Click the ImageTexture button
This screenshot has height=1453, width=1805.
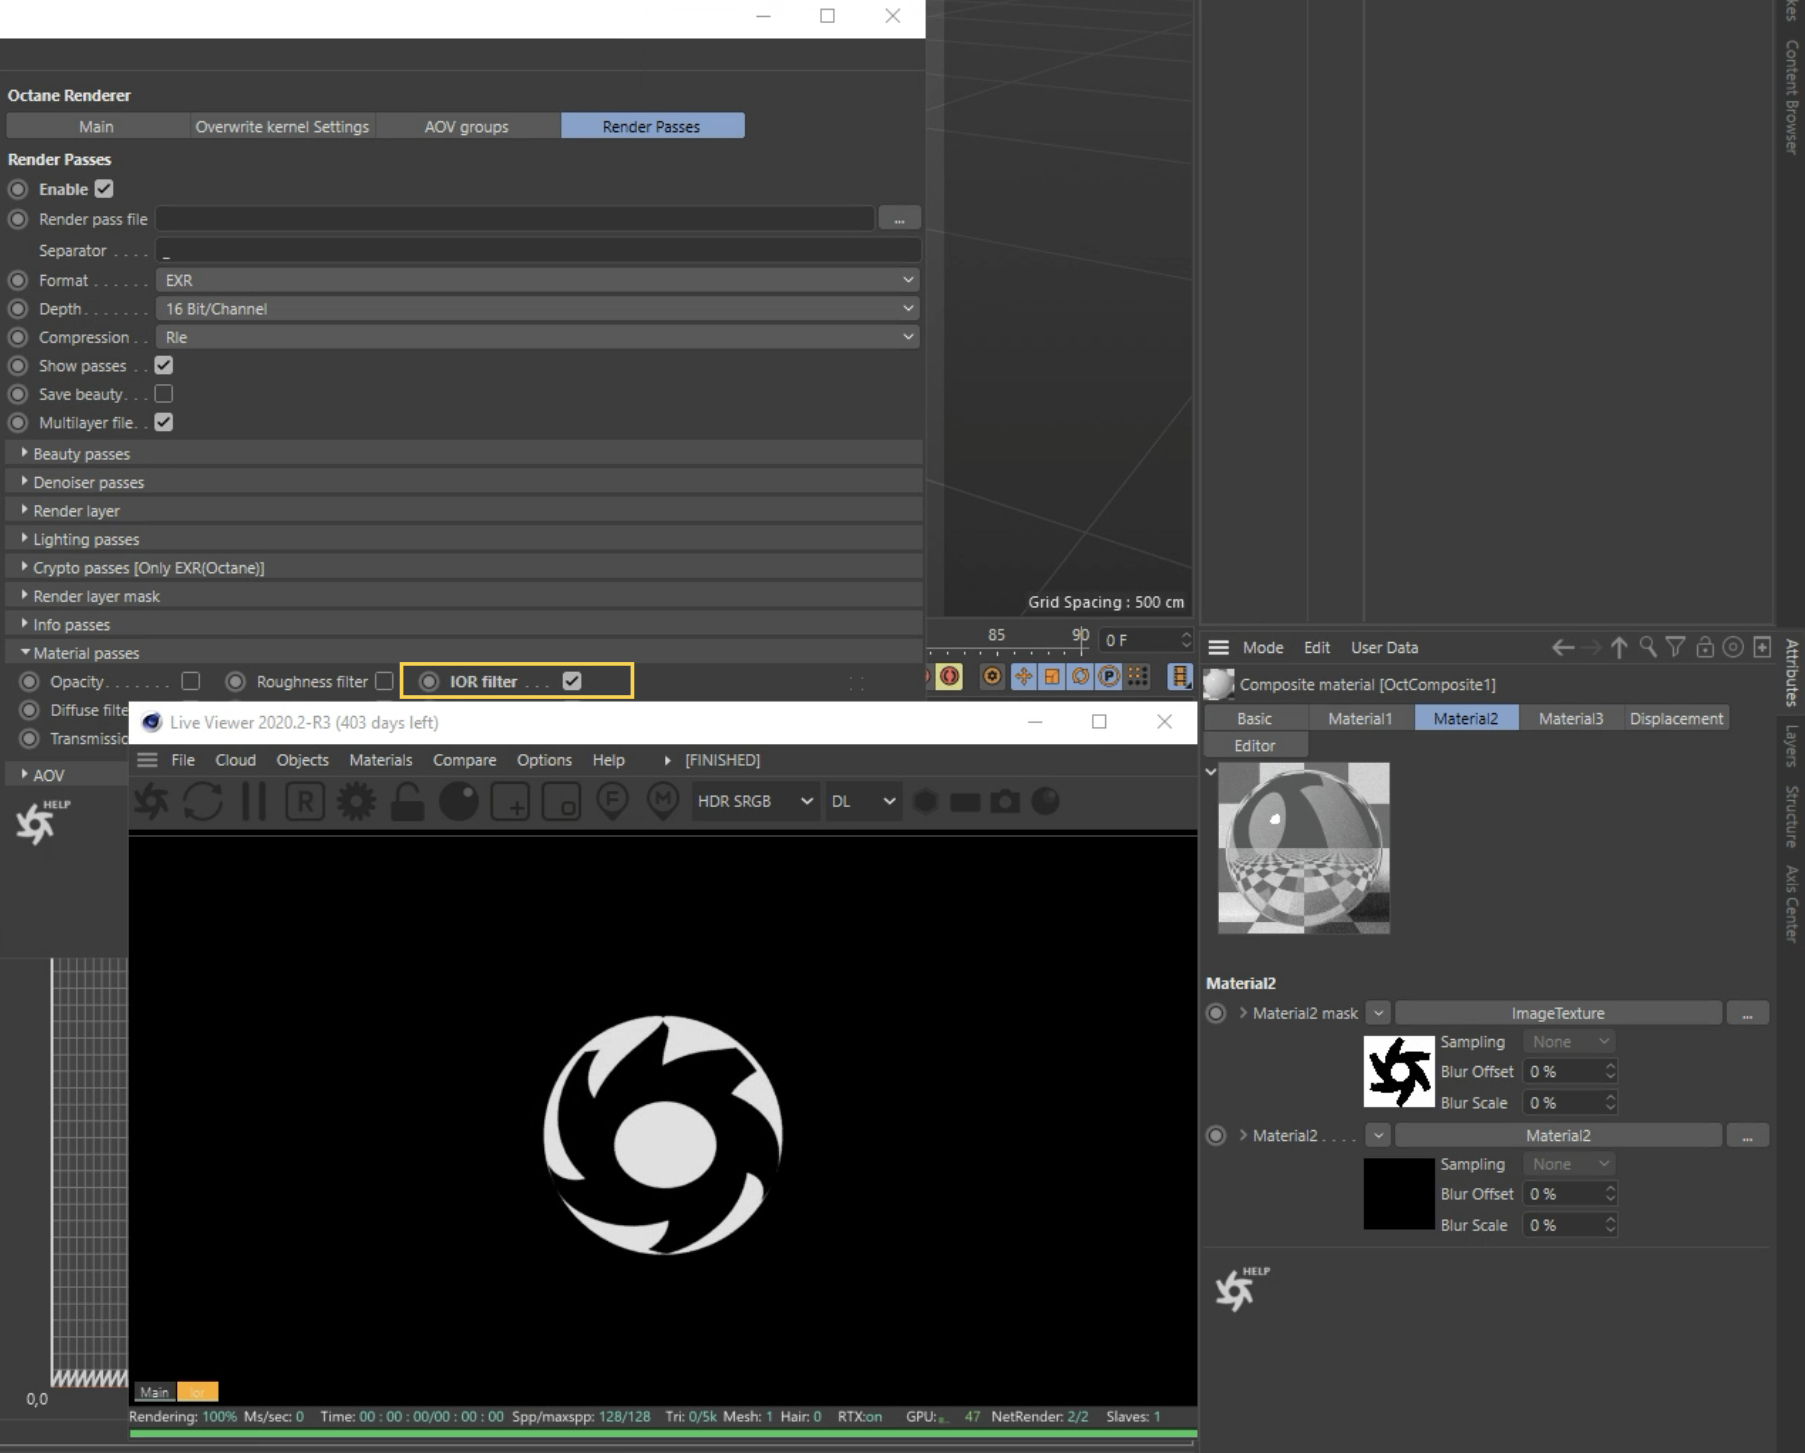tap(1558, 1013)
